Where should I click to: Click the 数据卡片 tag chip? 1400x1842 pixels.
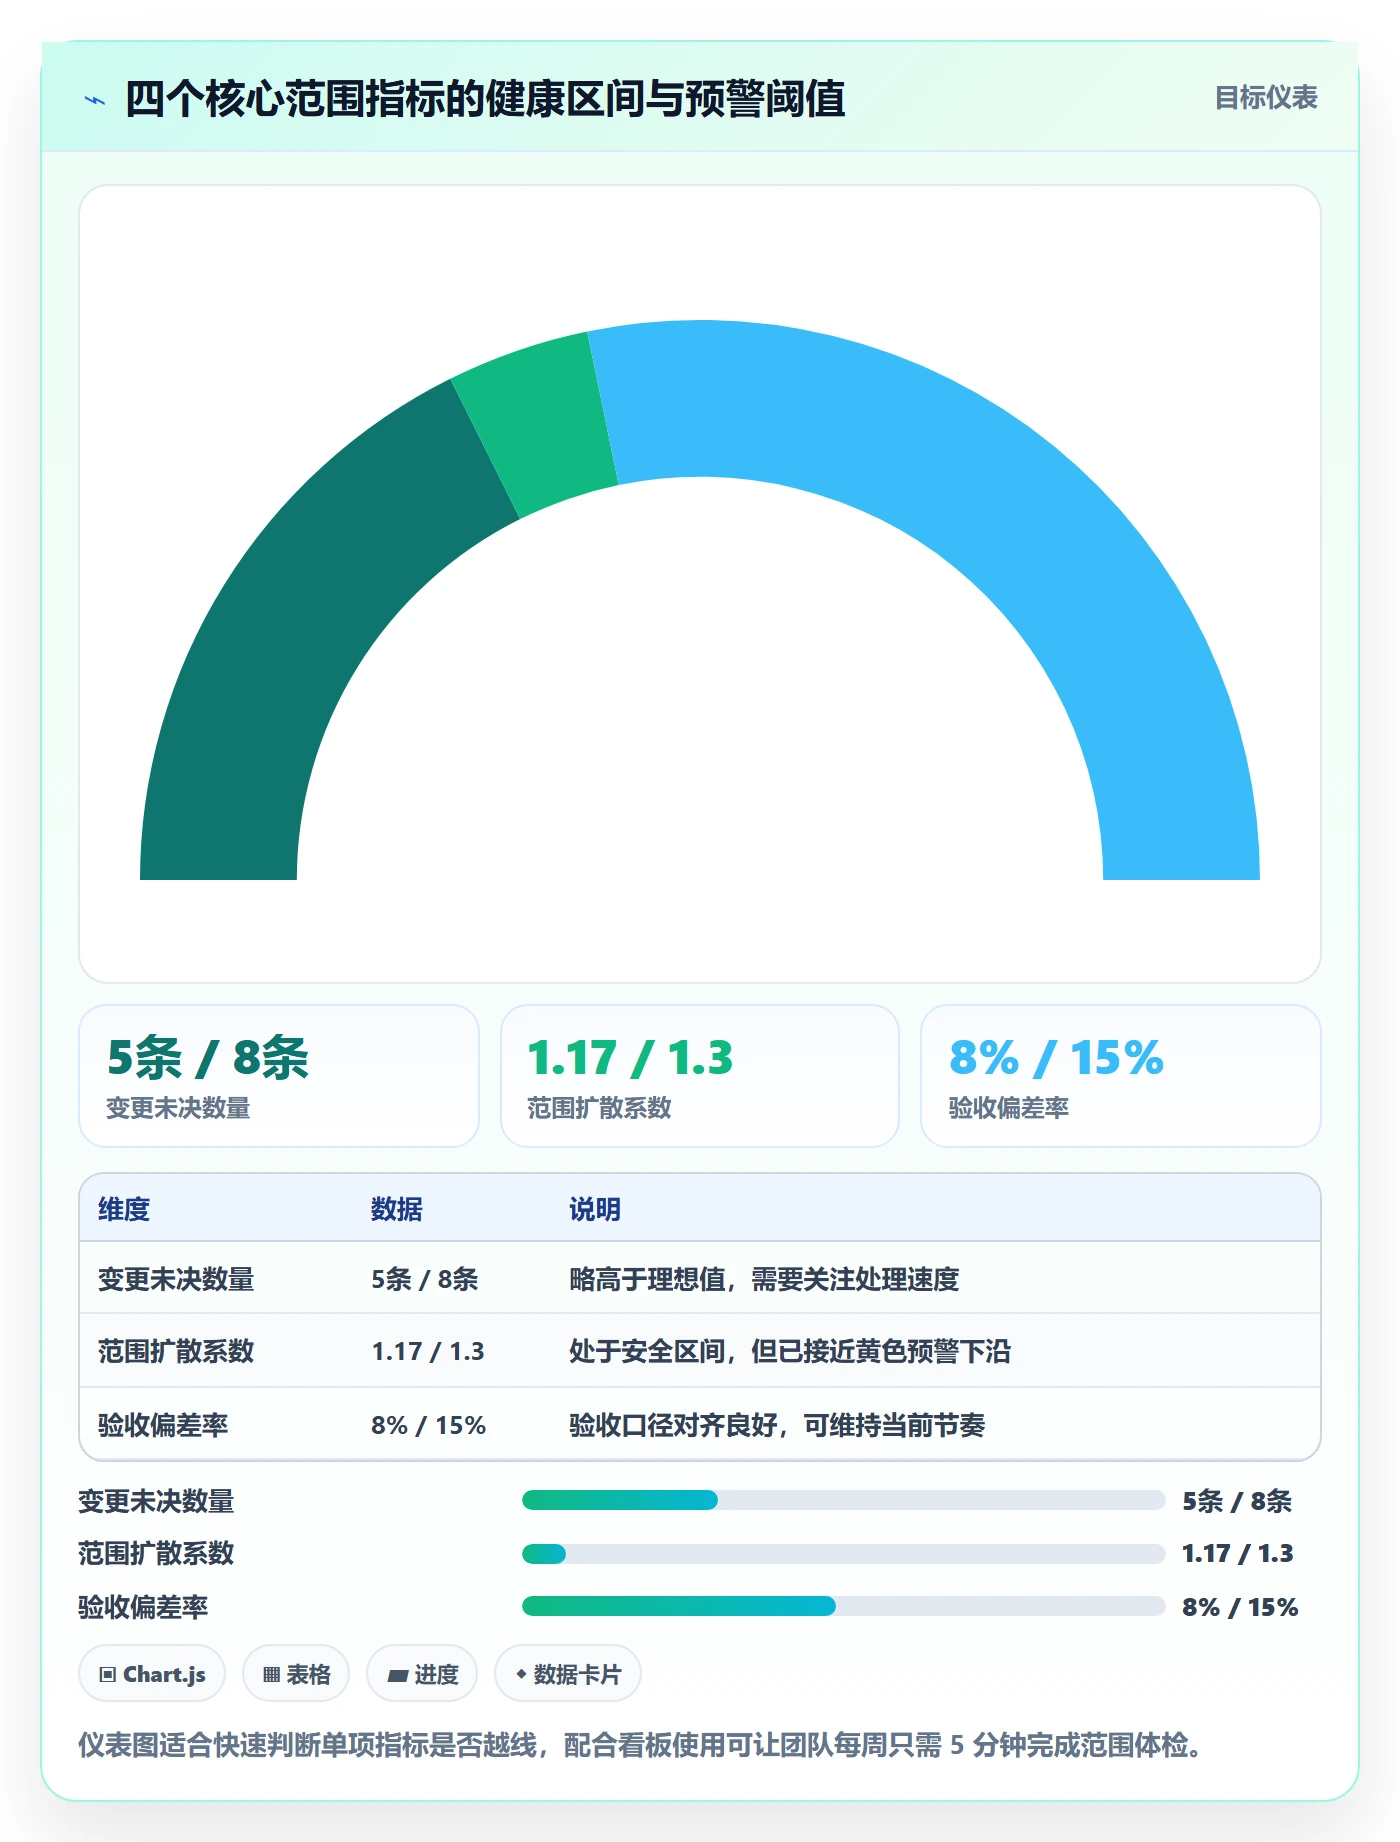[568, 1673]
